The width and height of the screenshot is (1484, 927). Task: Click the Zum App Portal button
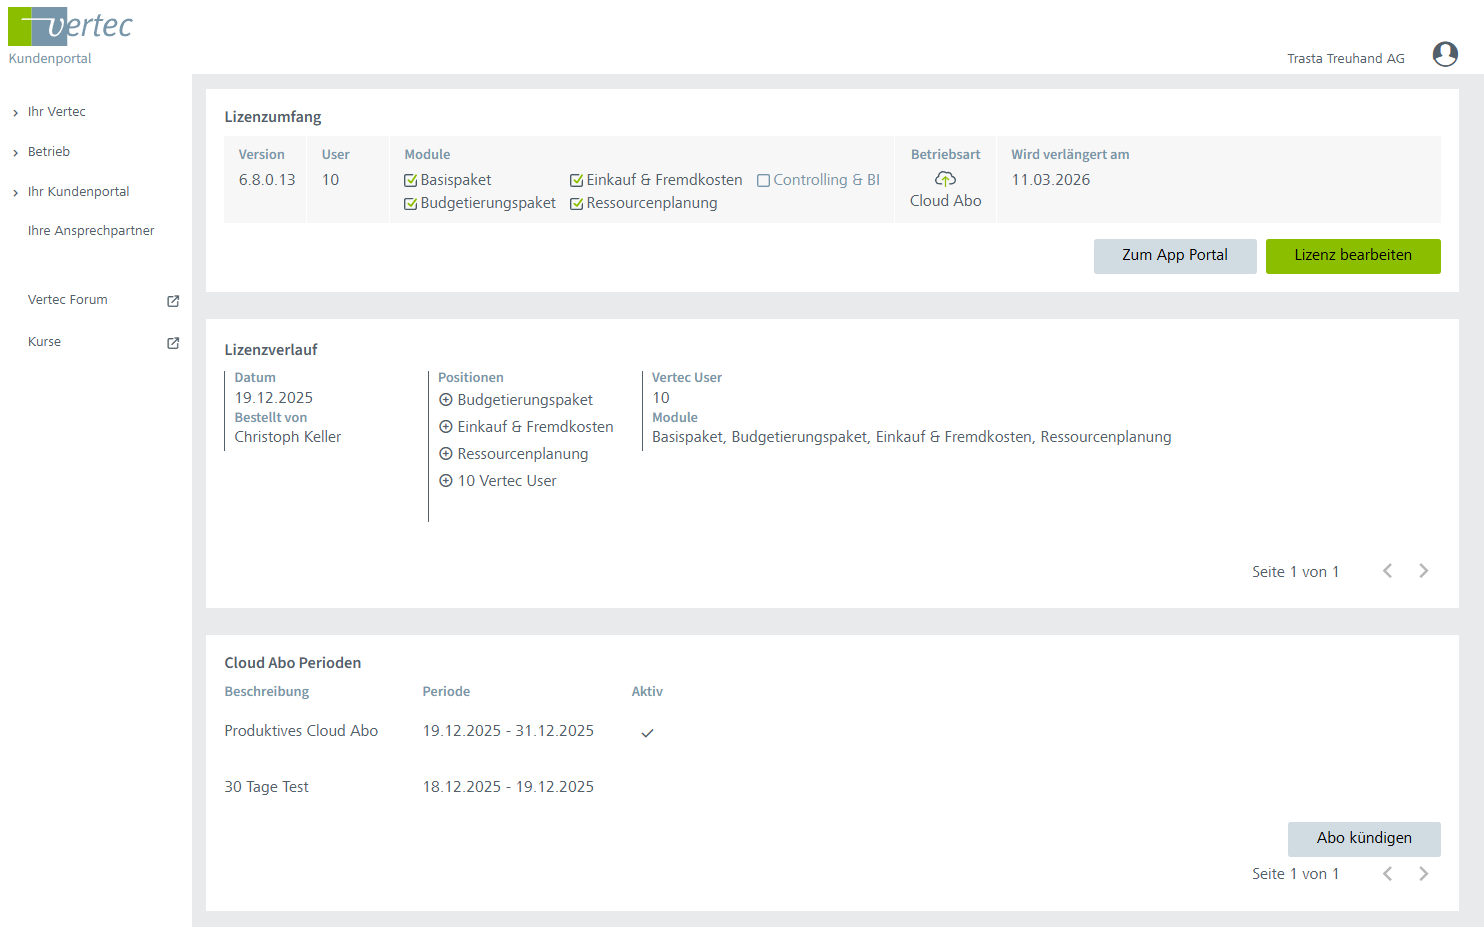pyautogui.click(x=1174, y=256)
